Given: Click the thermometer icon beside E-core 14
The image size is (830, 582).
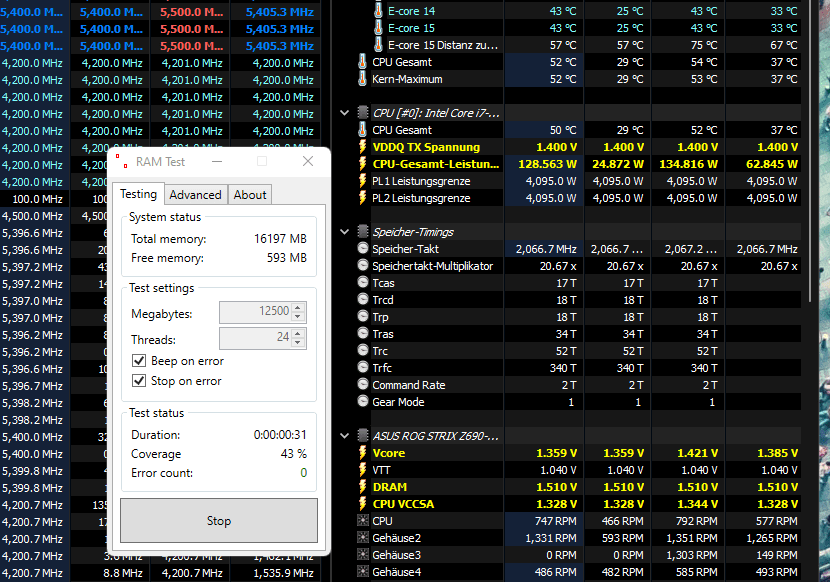Looking at the screenshot, I should tap(378, 11).
